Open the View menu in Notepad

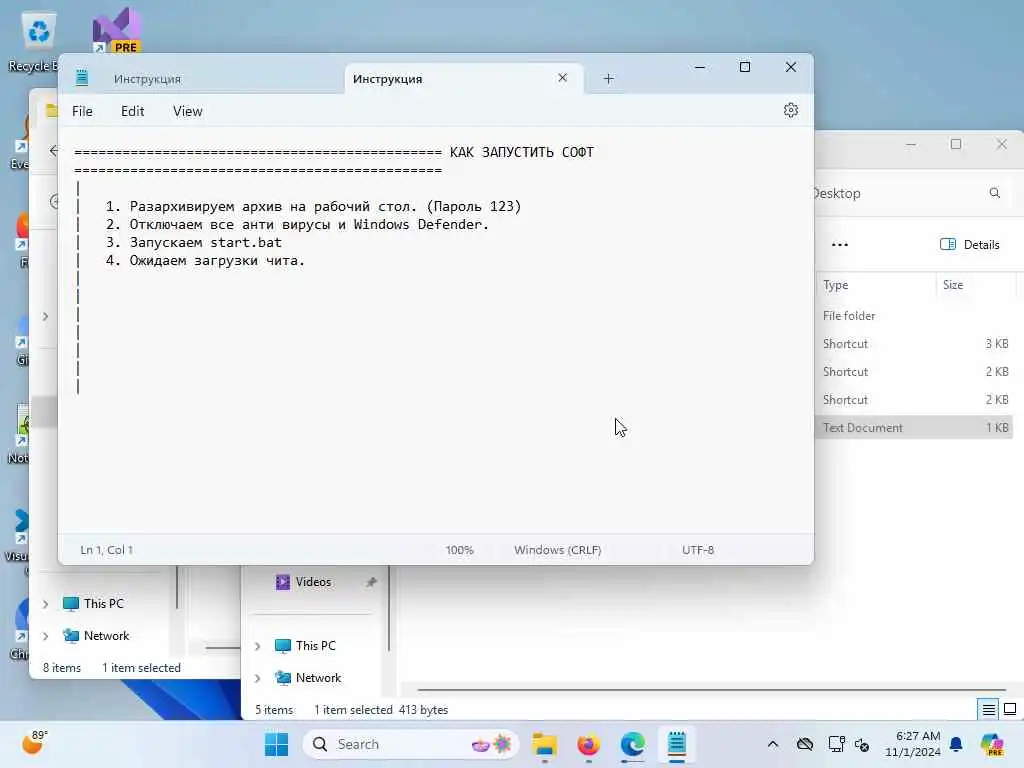pyautogui.click(x=187, y=111)
